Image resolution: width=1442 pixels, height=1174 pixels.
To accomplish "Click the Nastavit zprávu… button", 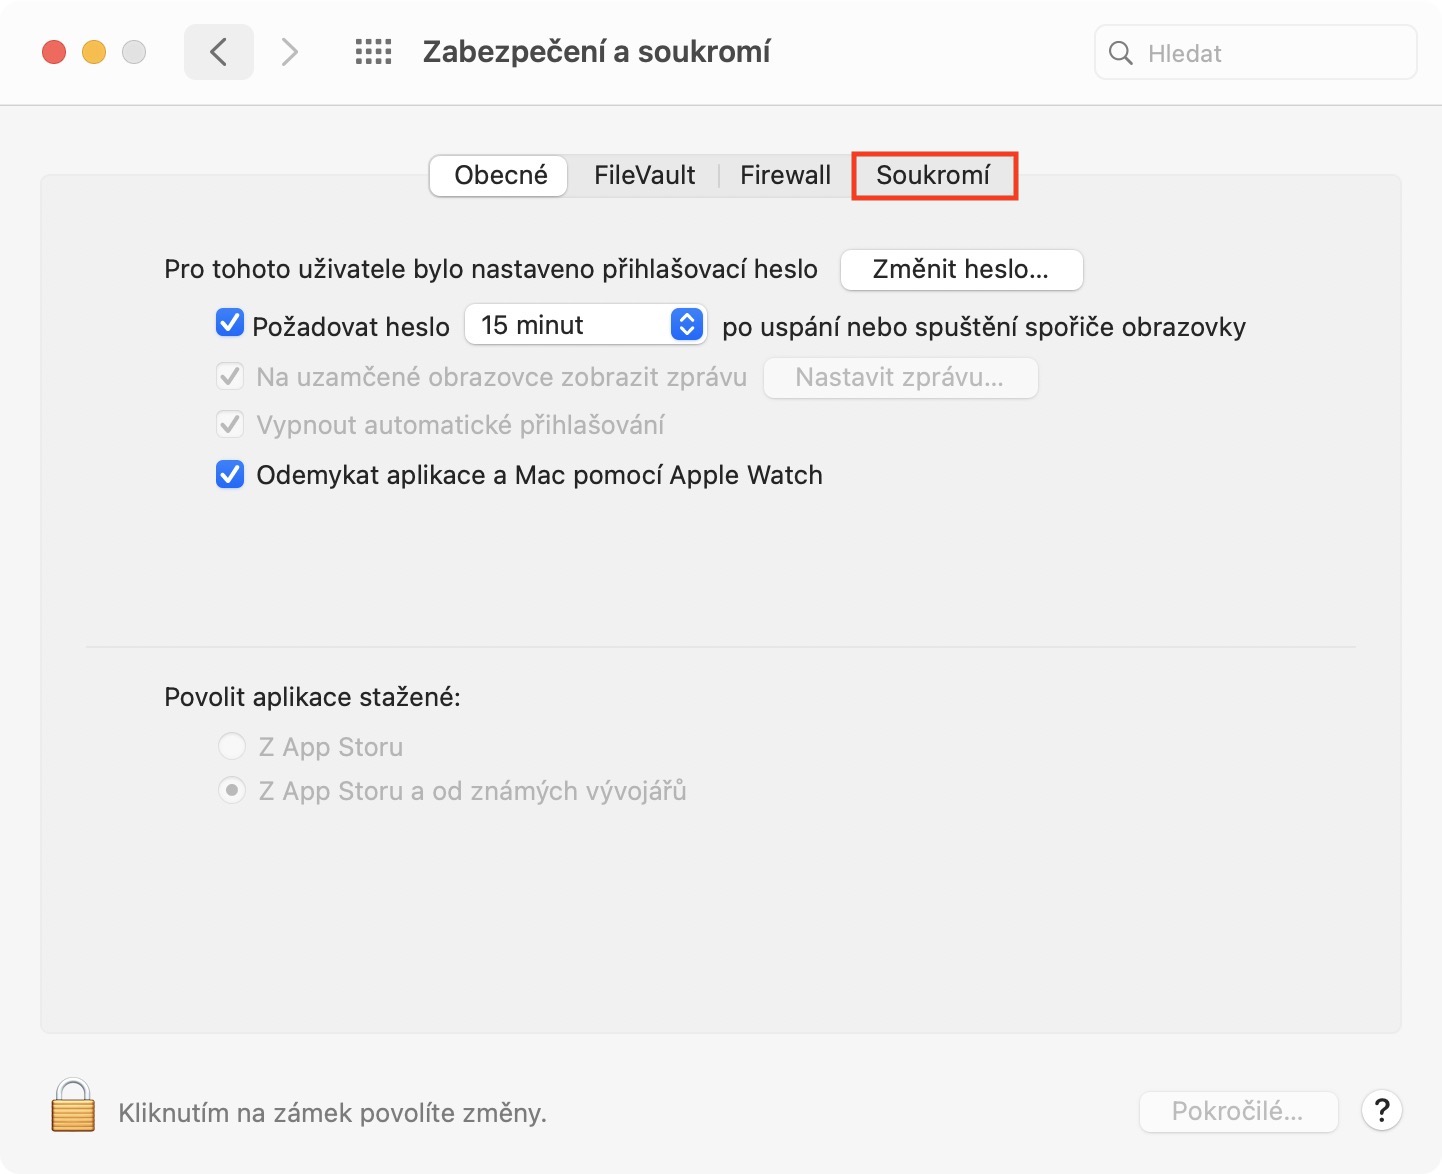I will [x=900, y=378].
